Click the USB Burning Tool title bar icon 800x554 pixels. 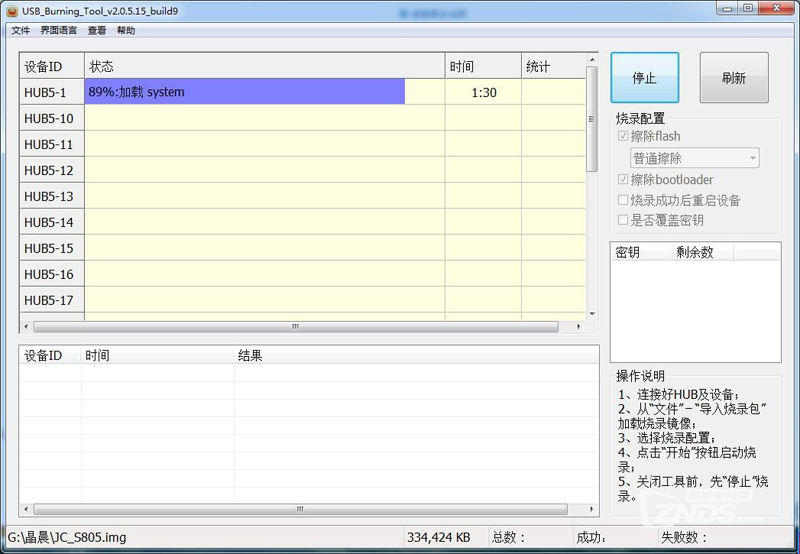(x=12, y=11)
